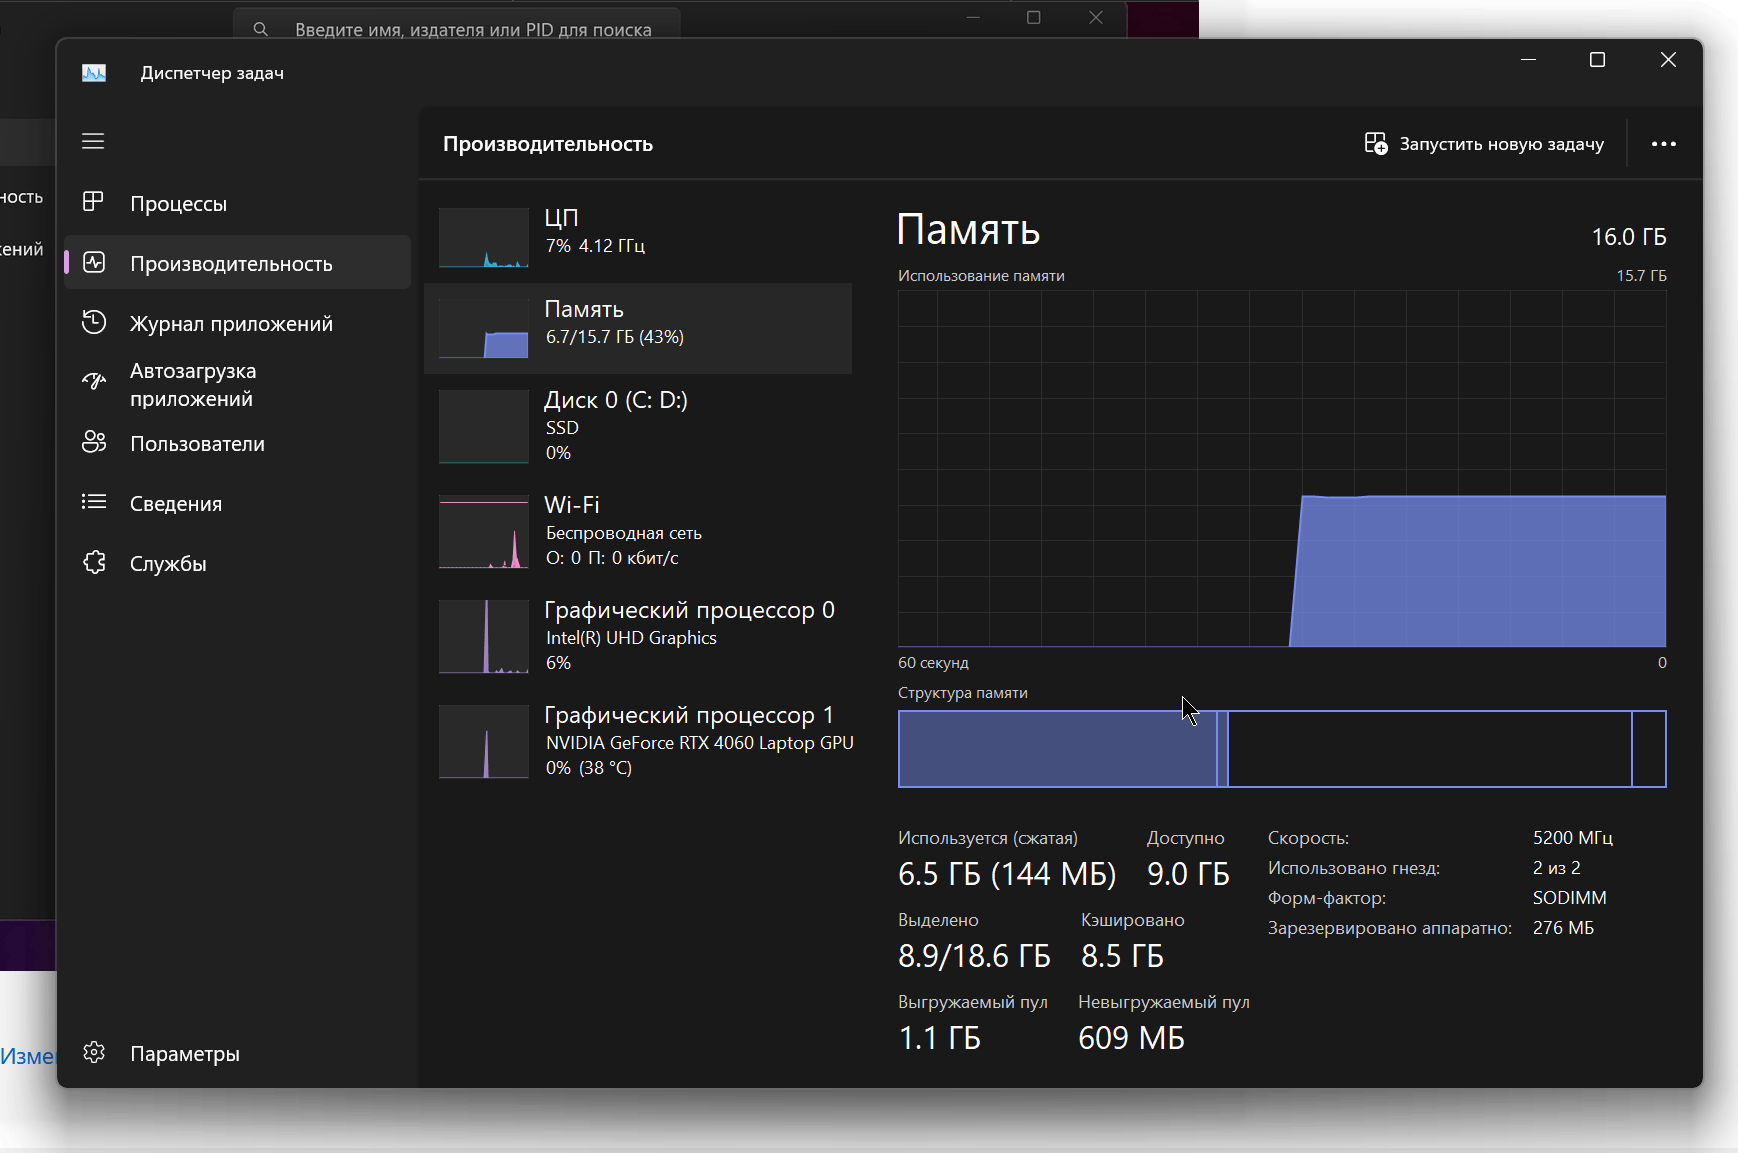
Task: Click standby segment of memory composition bar
Action: (1430, 749)
